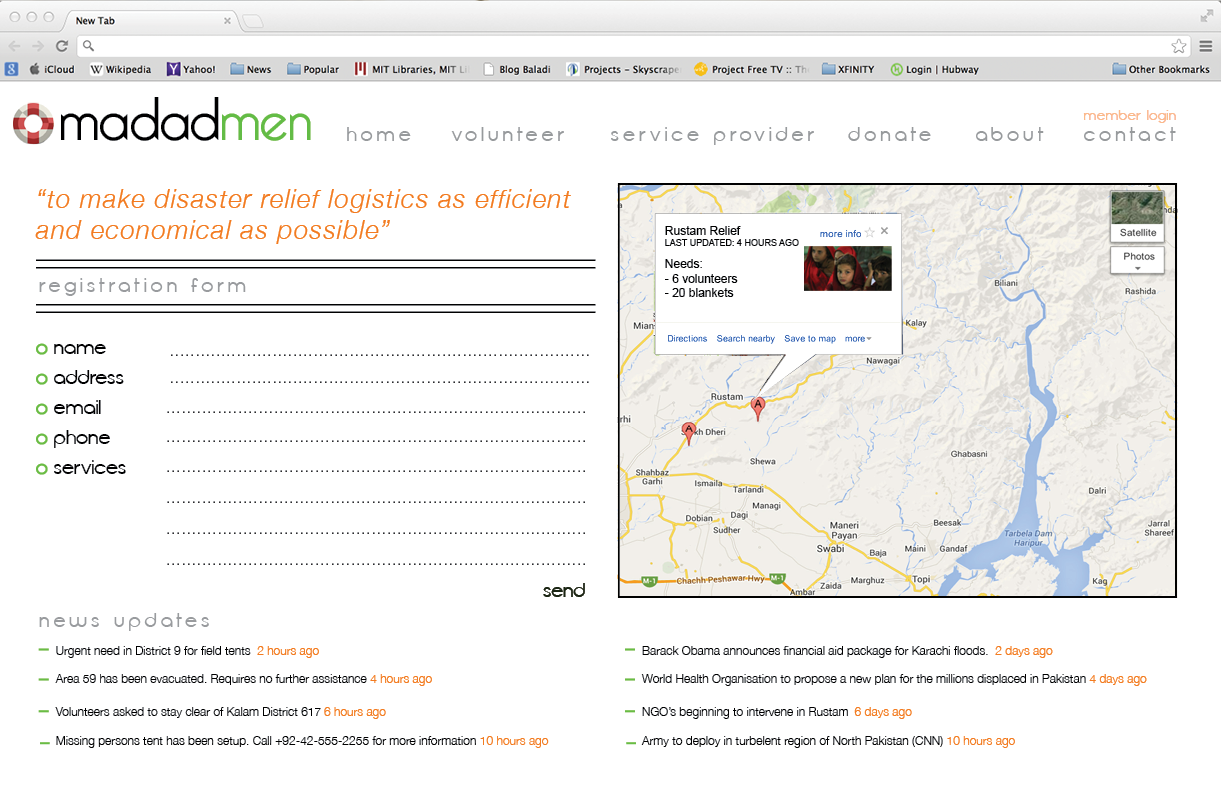Open the News bookmarks folder
Screen dimensions: 1224x792
(251, 69)
